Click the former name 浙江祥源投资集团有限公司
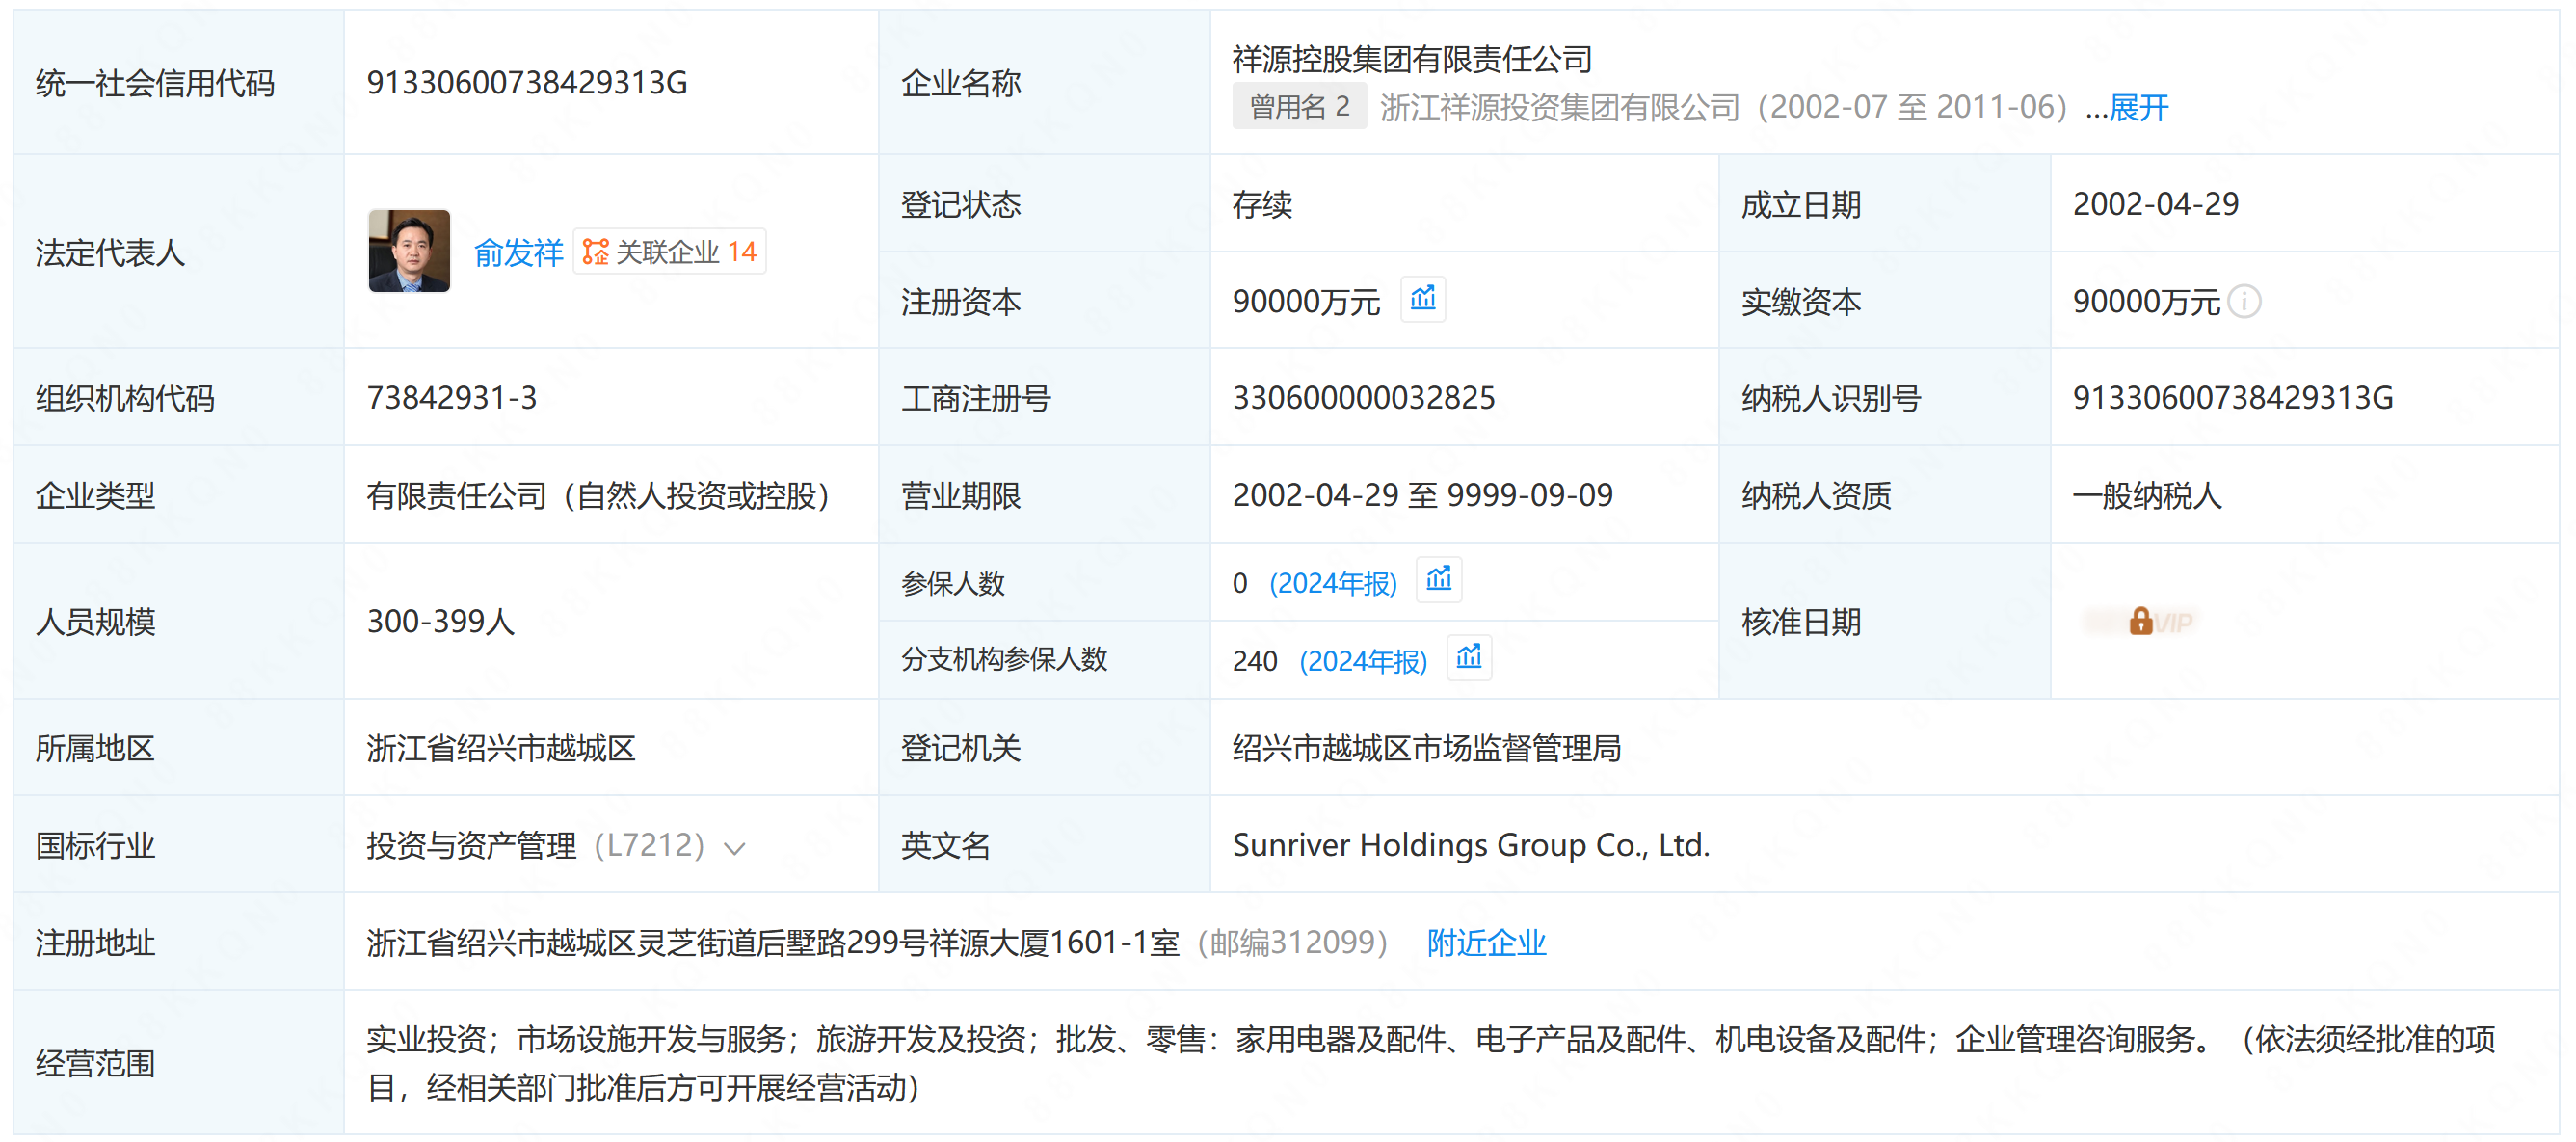Screen dimensions: 2576x1142 [x=1559, y=108]
